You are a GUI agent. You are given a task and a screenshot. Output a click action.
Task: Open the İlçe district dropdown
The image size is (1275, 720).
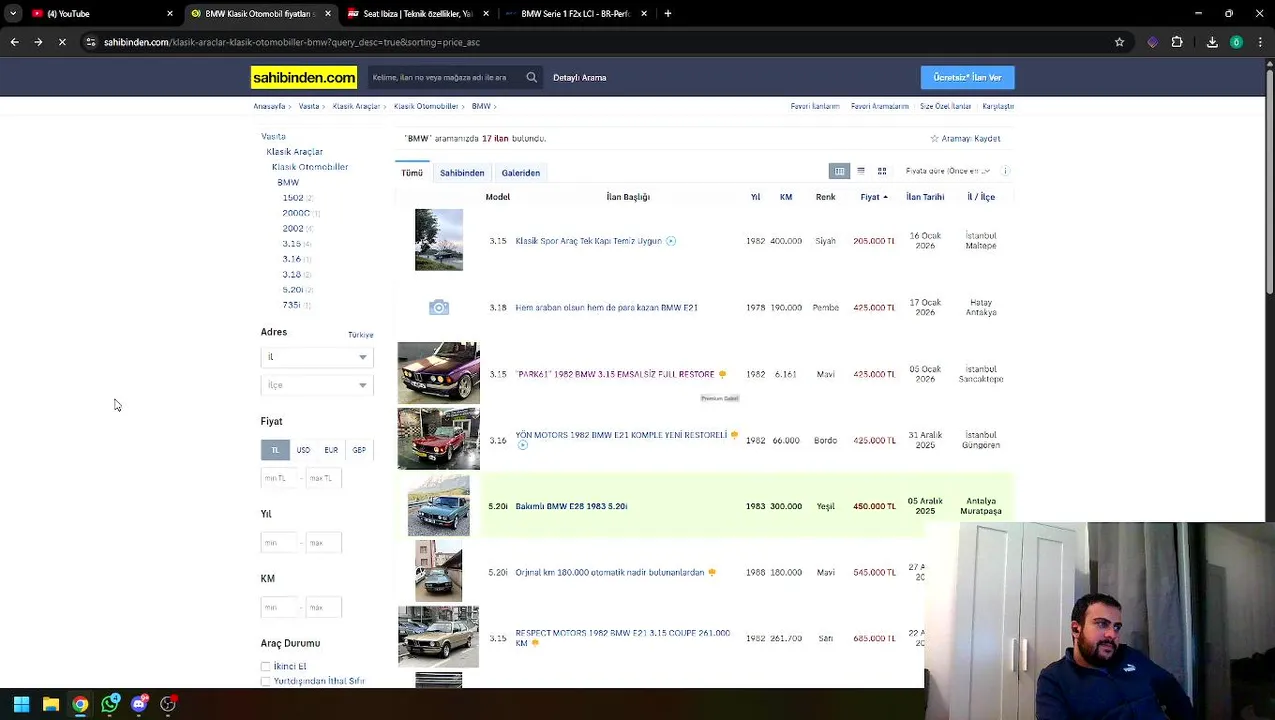317,385
